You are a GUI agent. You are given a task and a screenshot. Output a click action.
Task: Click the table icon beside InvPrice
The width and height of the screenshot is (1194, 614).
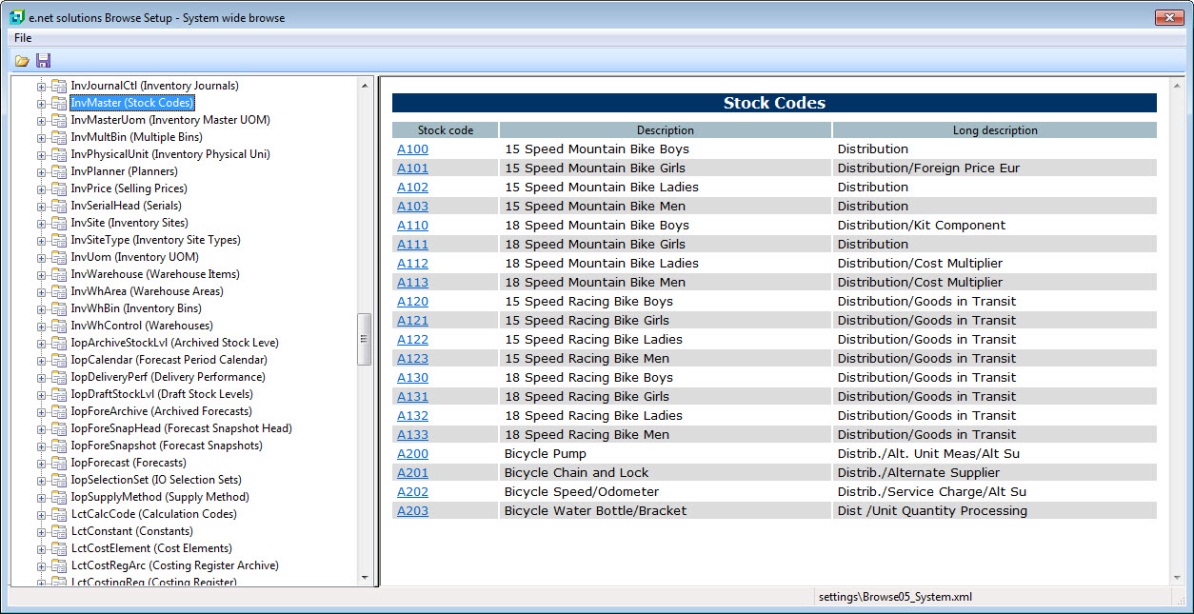pos(59,189)
